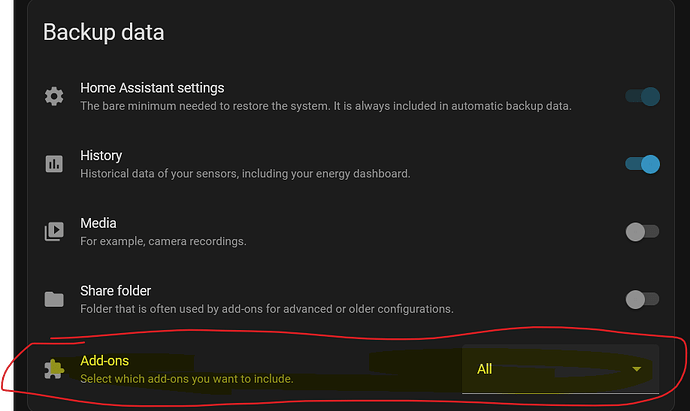Viewport: 690px width, 411px height.
Task: Enable the Media backup toggle
Action: 642,231
